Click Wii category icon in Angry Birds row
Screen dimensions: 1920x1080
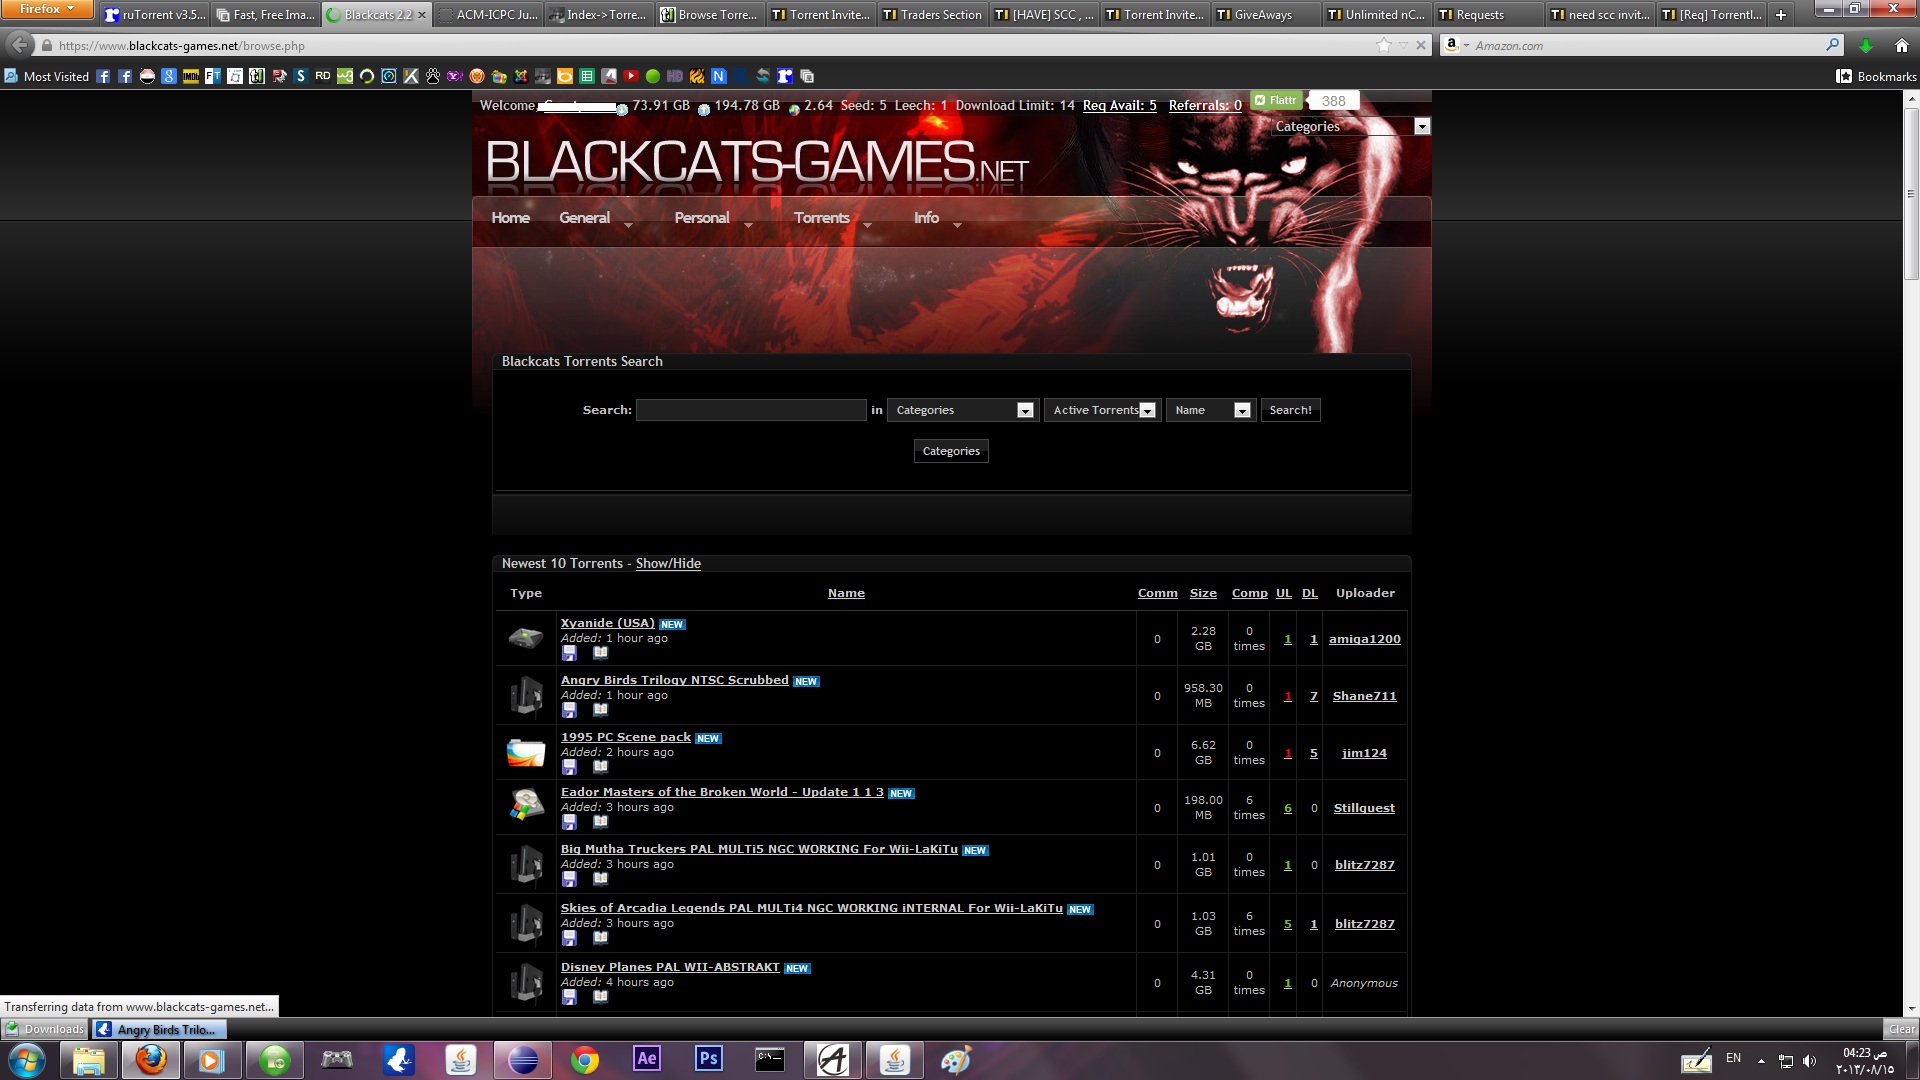tap(526, 695)
